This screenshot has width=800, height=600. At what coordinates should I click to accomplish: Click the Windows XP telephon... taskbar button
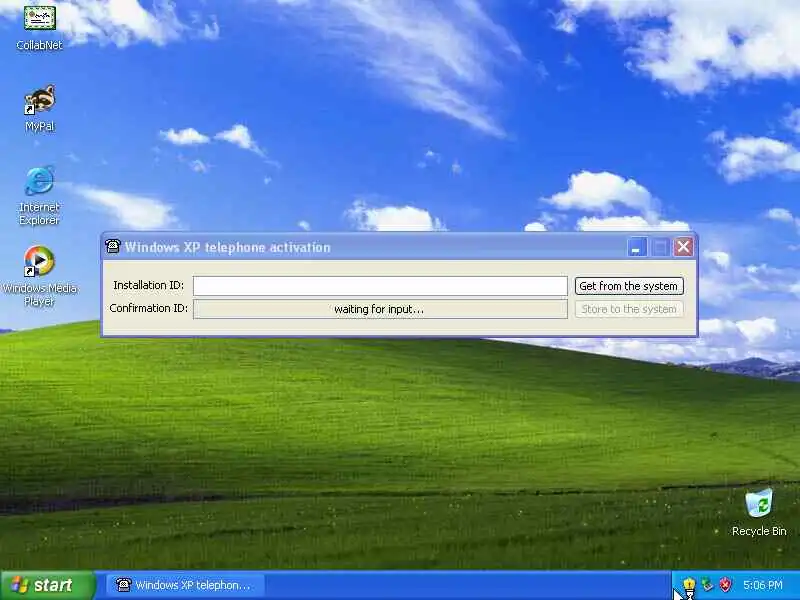point(186,585)
